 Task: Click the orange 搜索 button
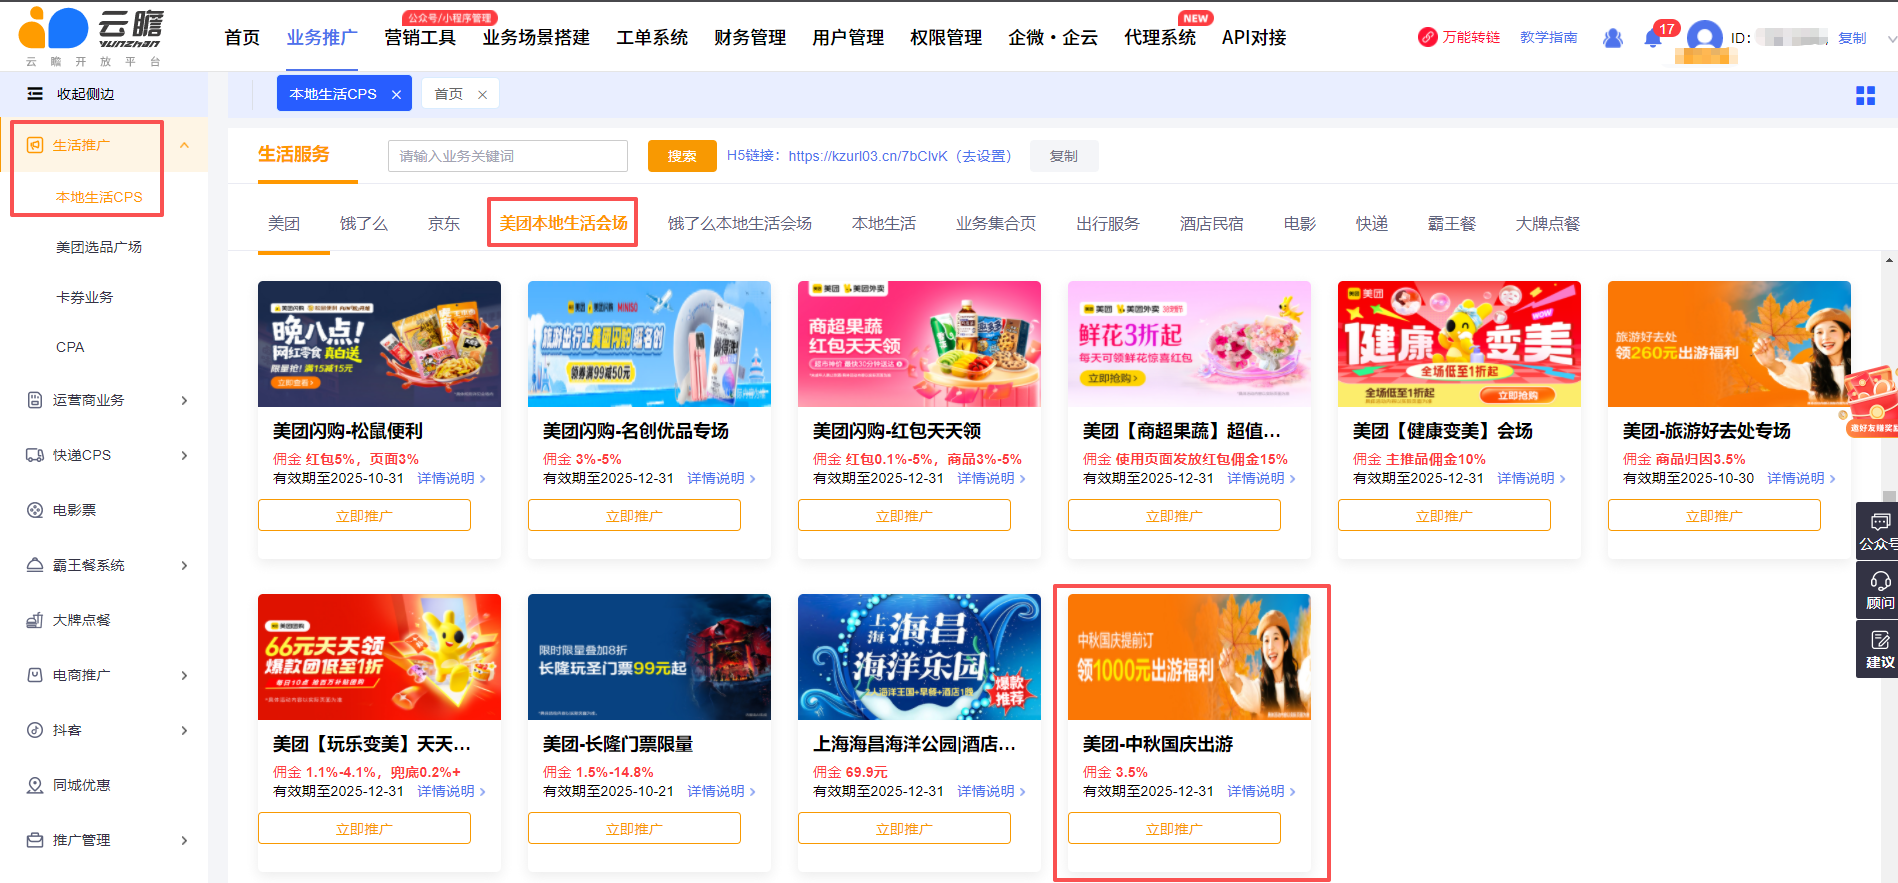(x=682, y=156)
